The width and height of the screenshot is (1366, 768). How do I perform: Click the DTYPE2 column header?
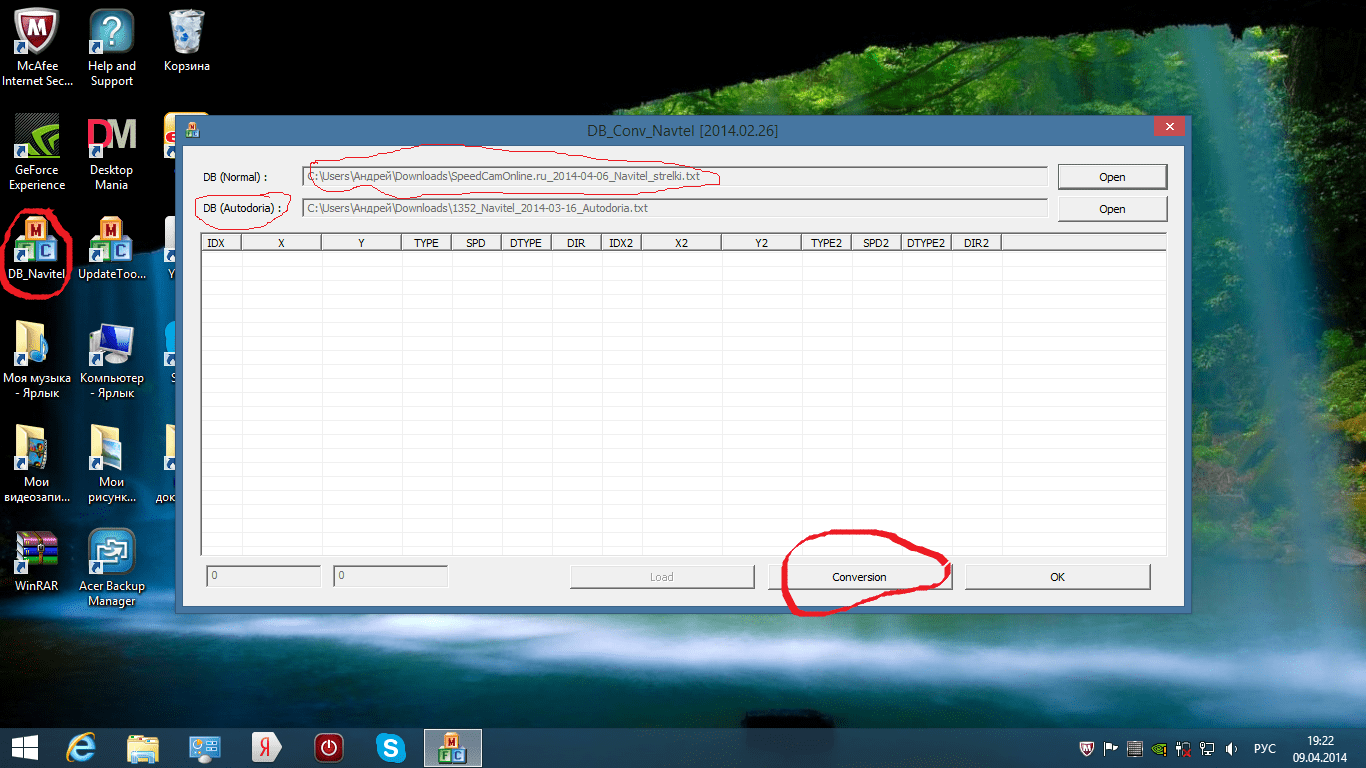click(926, 243)
